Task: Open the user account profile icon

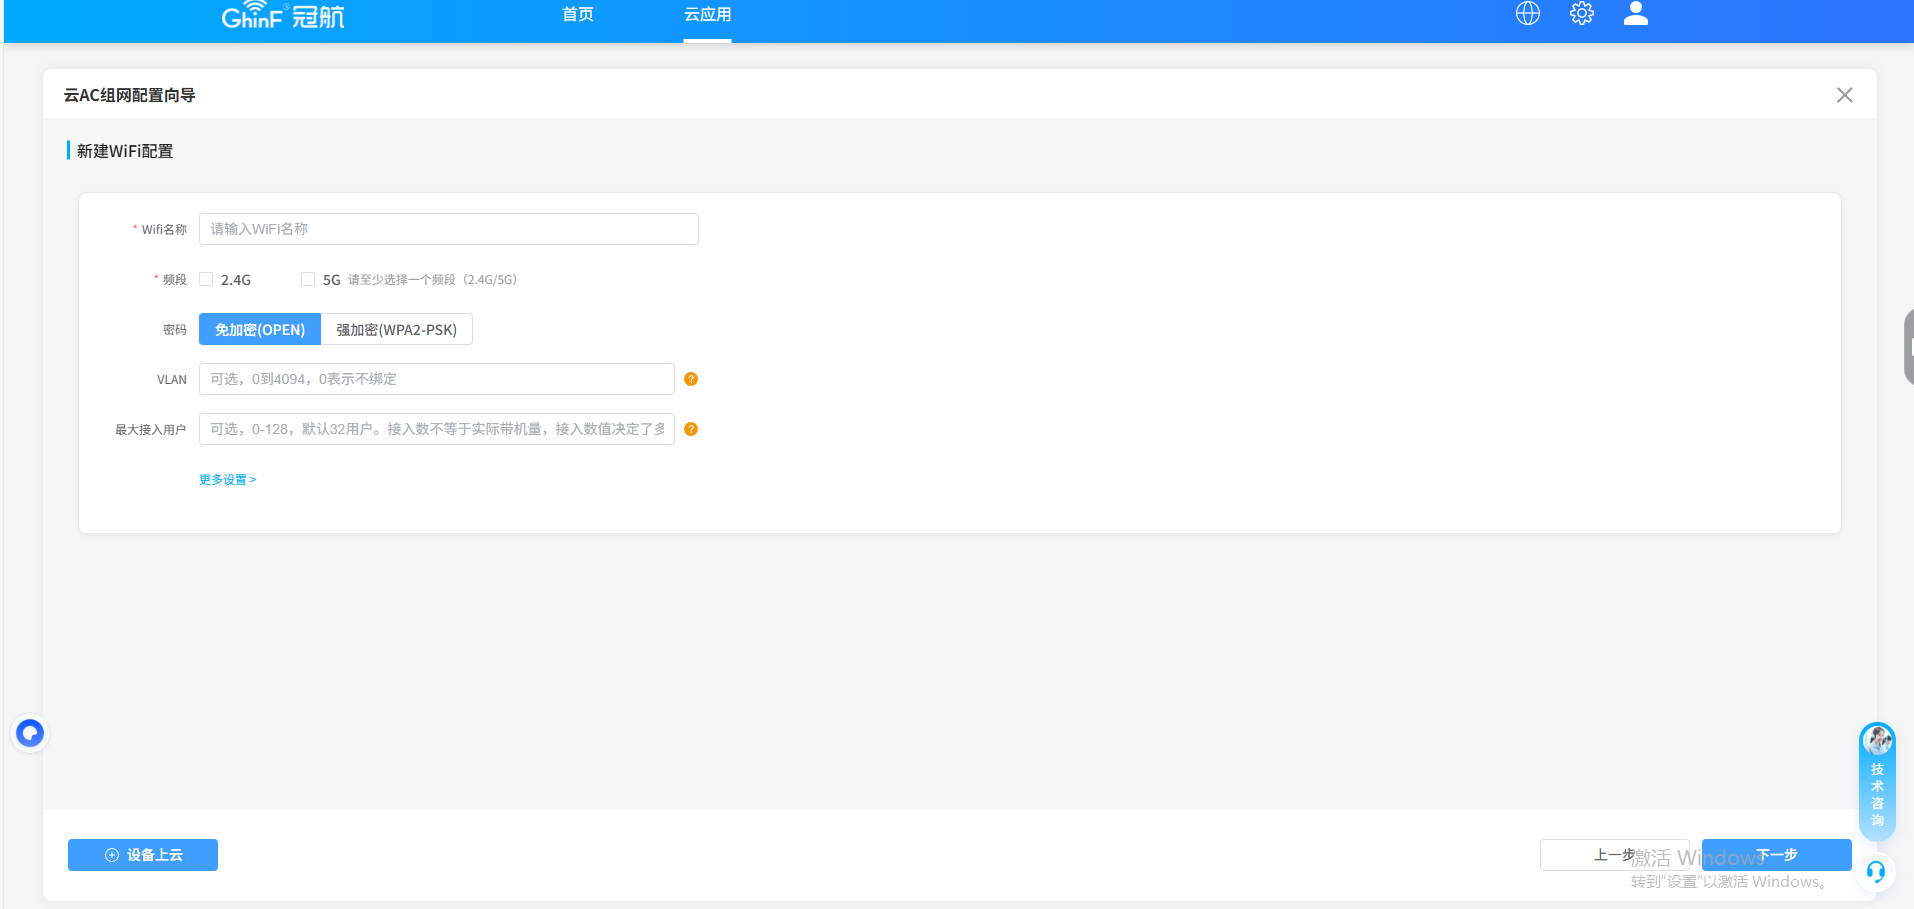Action: 1635,14
